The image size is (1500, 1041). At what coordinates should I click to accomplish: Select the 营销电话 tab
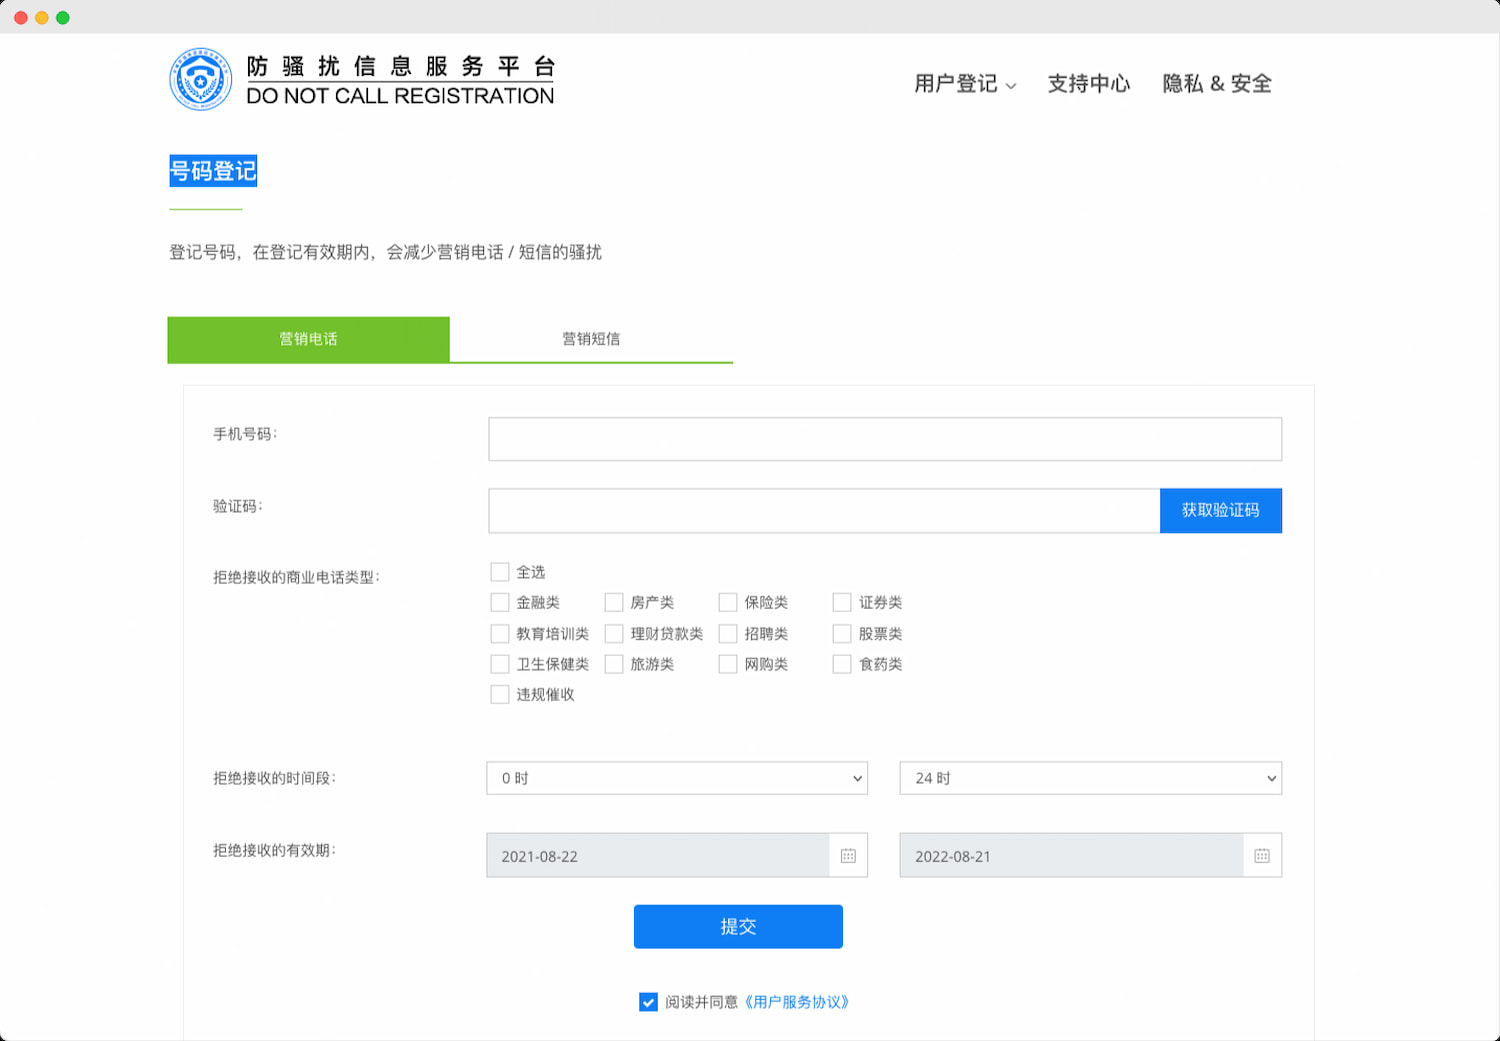point(308,339)
